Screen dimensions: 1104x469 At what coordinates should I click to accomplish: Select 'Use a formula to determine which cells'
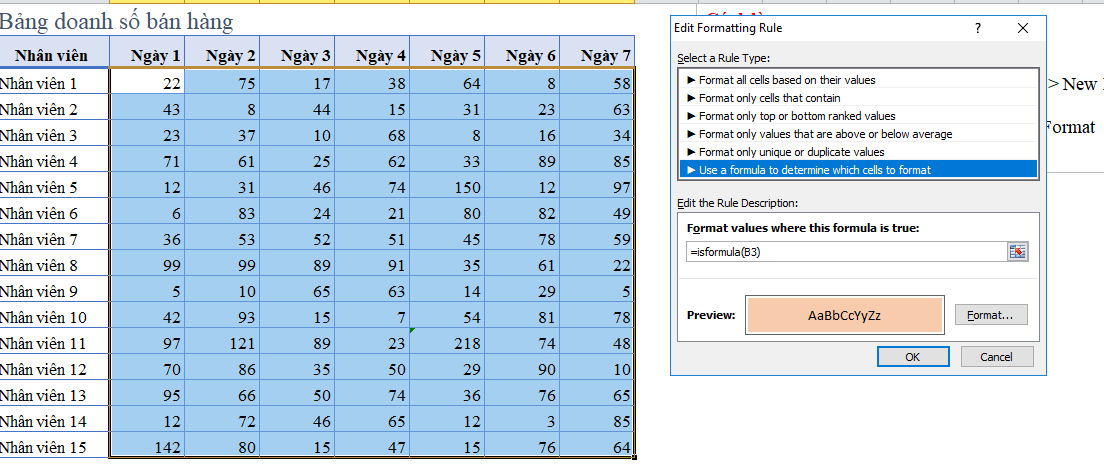(x=858, y=170)
